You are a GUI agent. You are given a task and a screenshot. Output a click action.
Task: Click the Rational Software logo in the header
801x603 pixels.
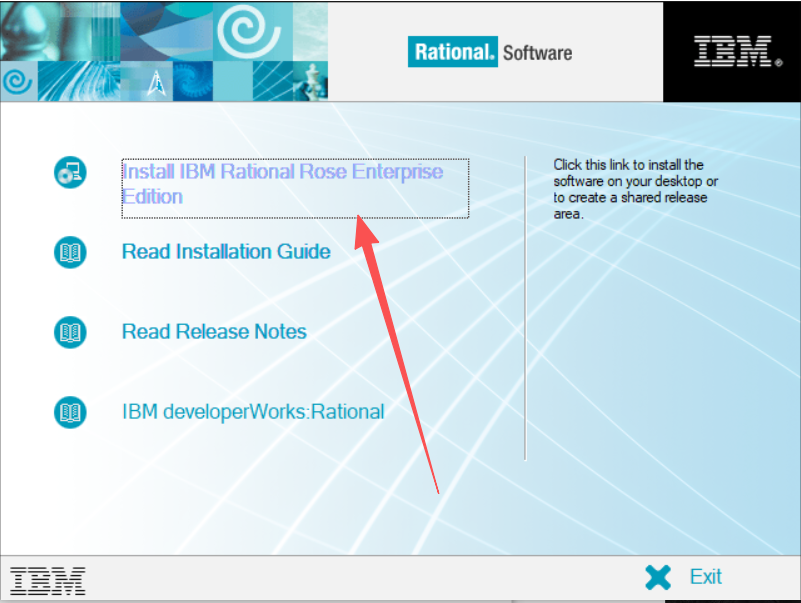coord(492,51)
